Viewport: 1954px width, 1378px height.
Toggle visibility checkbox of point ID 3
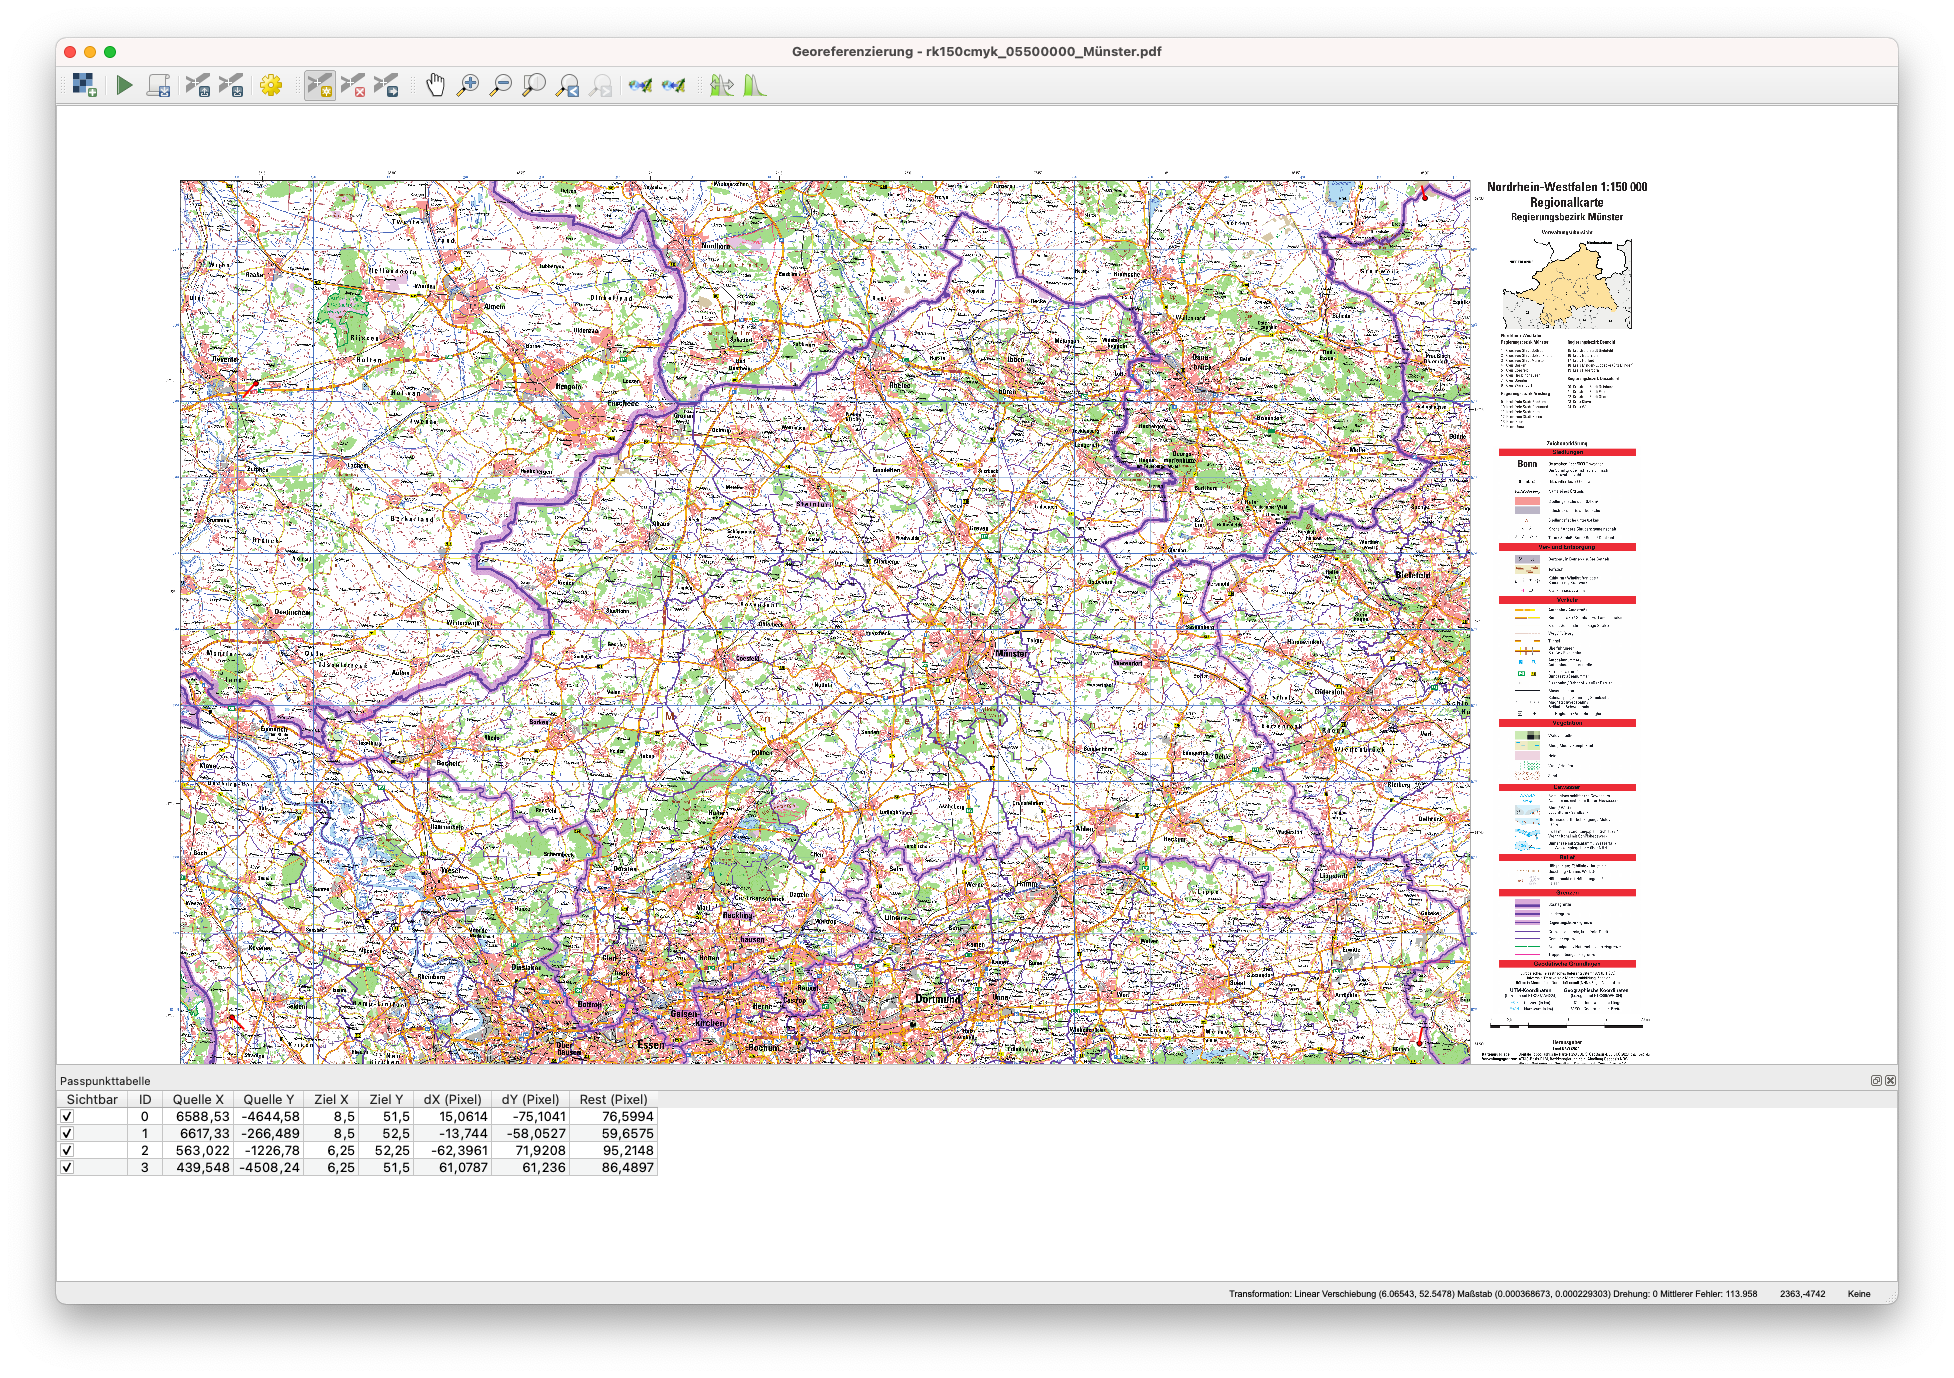coord(67,1167)
